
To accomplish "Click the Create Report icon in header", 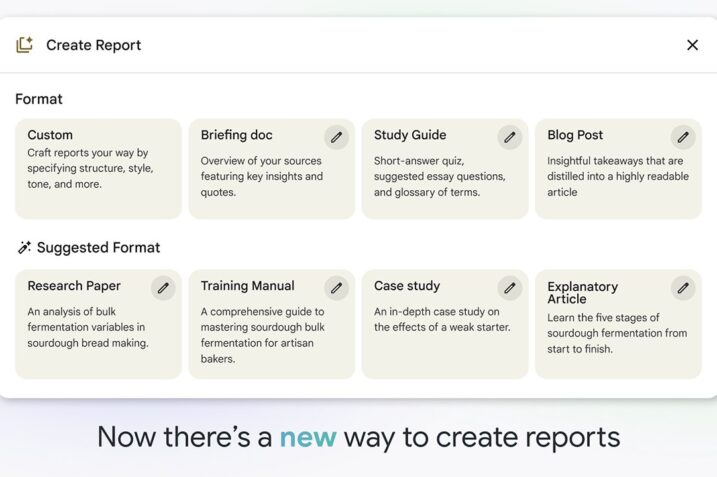I will (x=25, y=45).
